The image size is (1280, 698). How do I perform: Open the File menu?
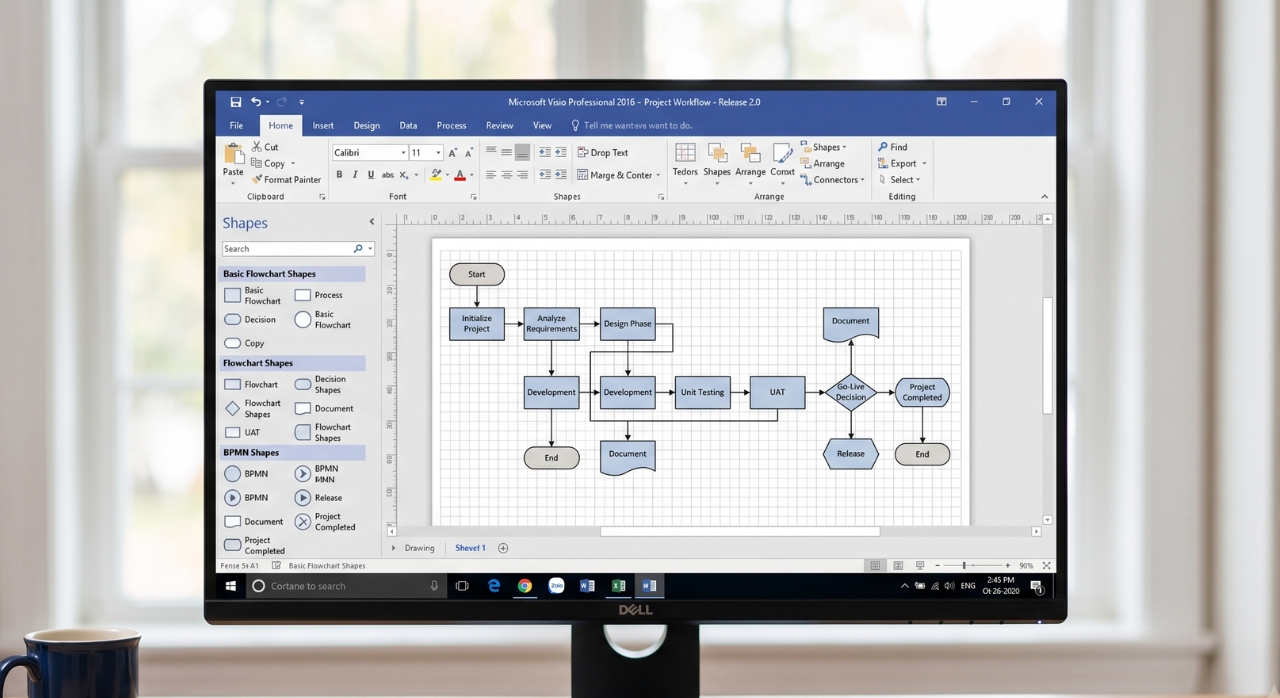click(236, 126)
